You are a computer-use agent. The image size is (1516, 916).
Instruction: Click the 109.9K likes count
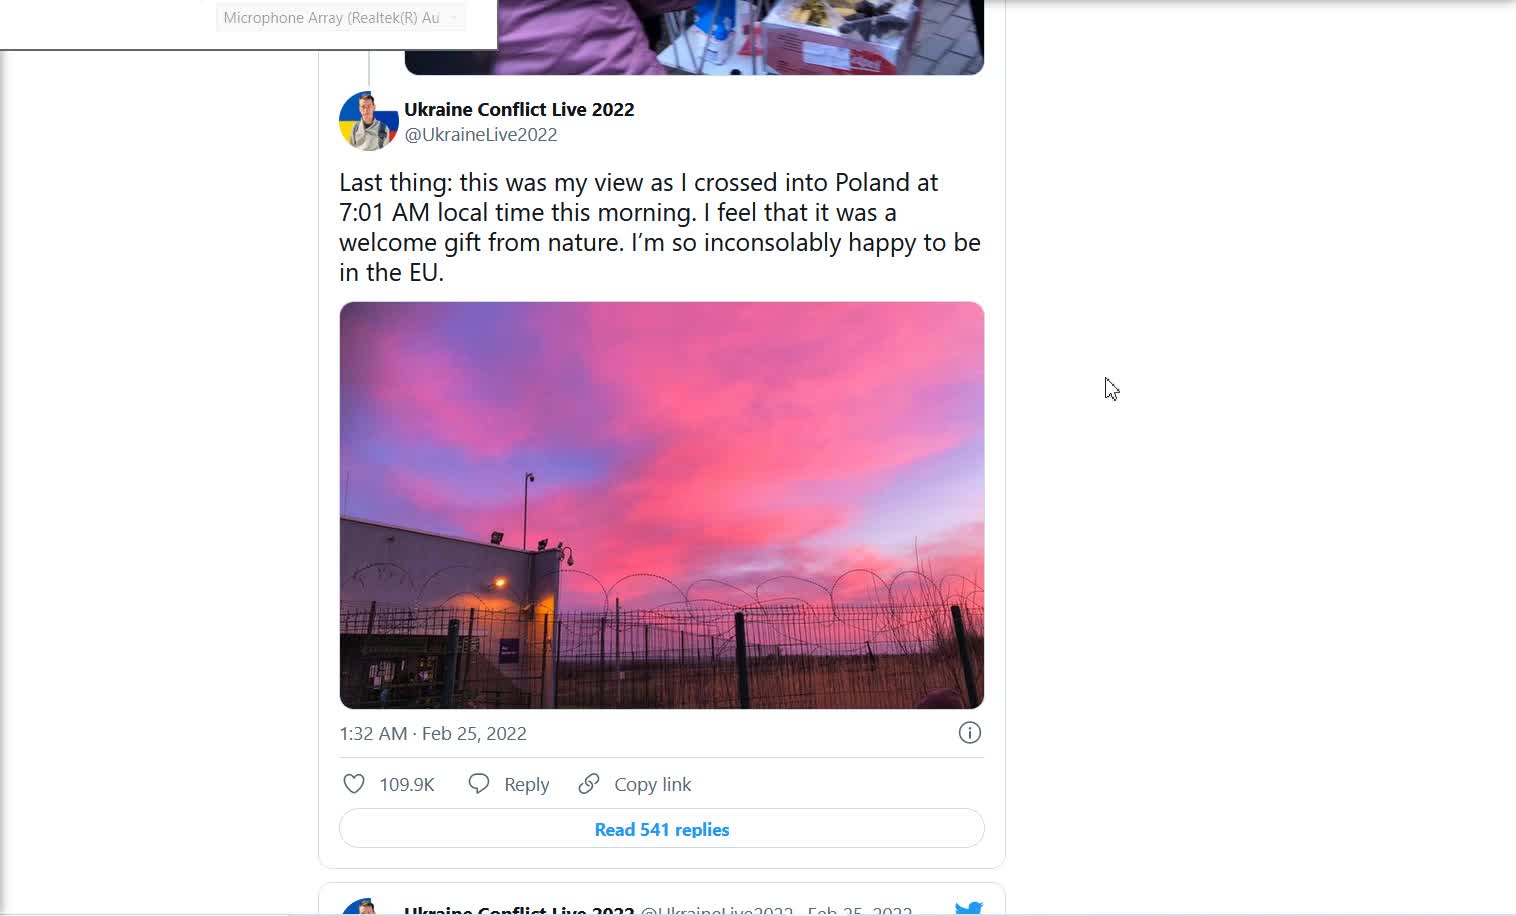(407, 785)
